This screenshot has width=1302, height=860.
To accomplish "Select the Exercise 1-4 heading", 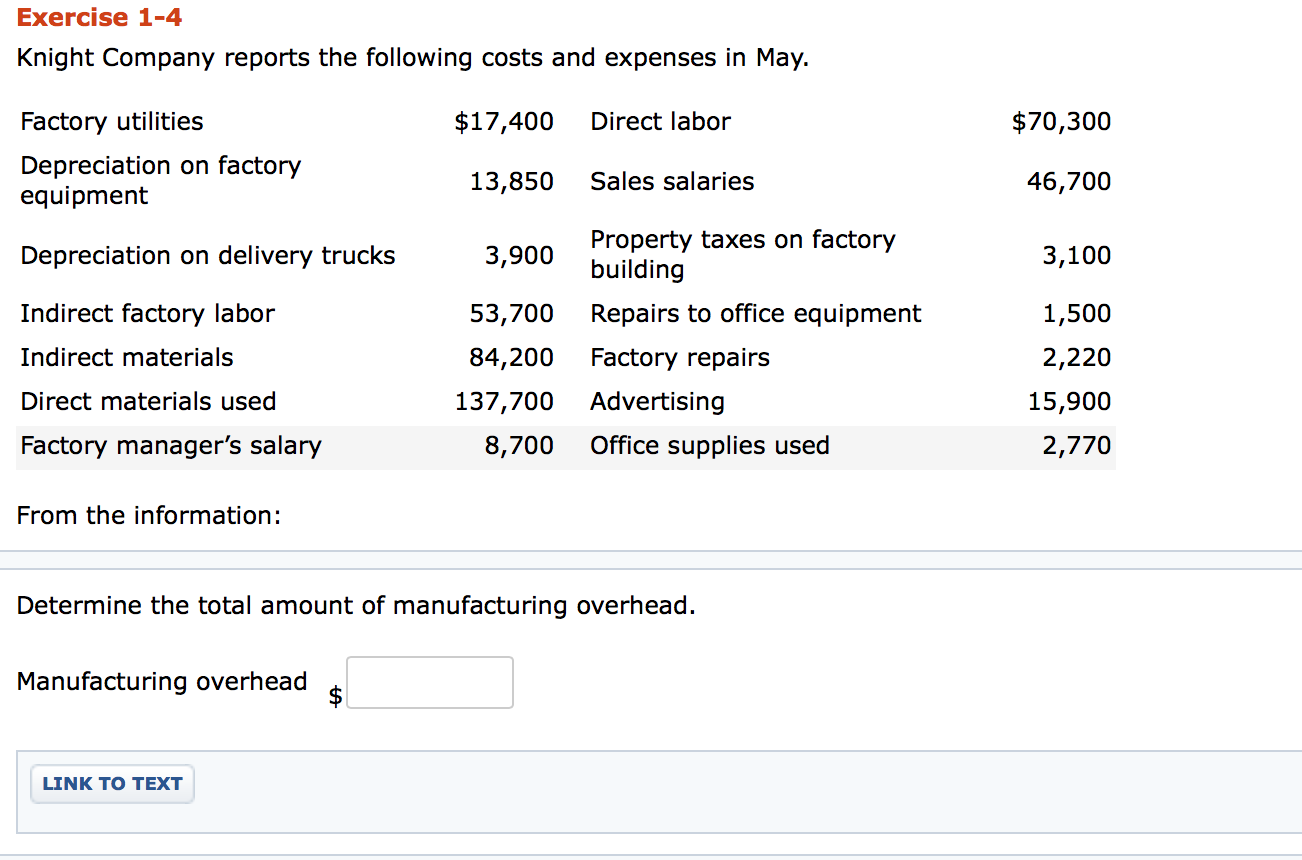I will coord(98,17).
